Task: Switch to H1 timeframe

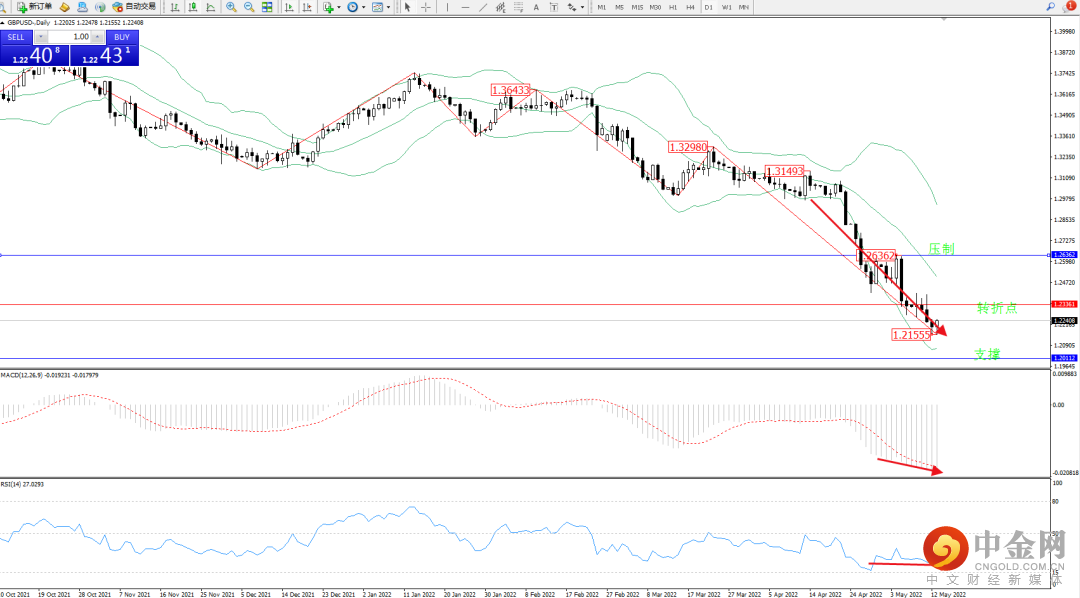Action: click(673, 7)
